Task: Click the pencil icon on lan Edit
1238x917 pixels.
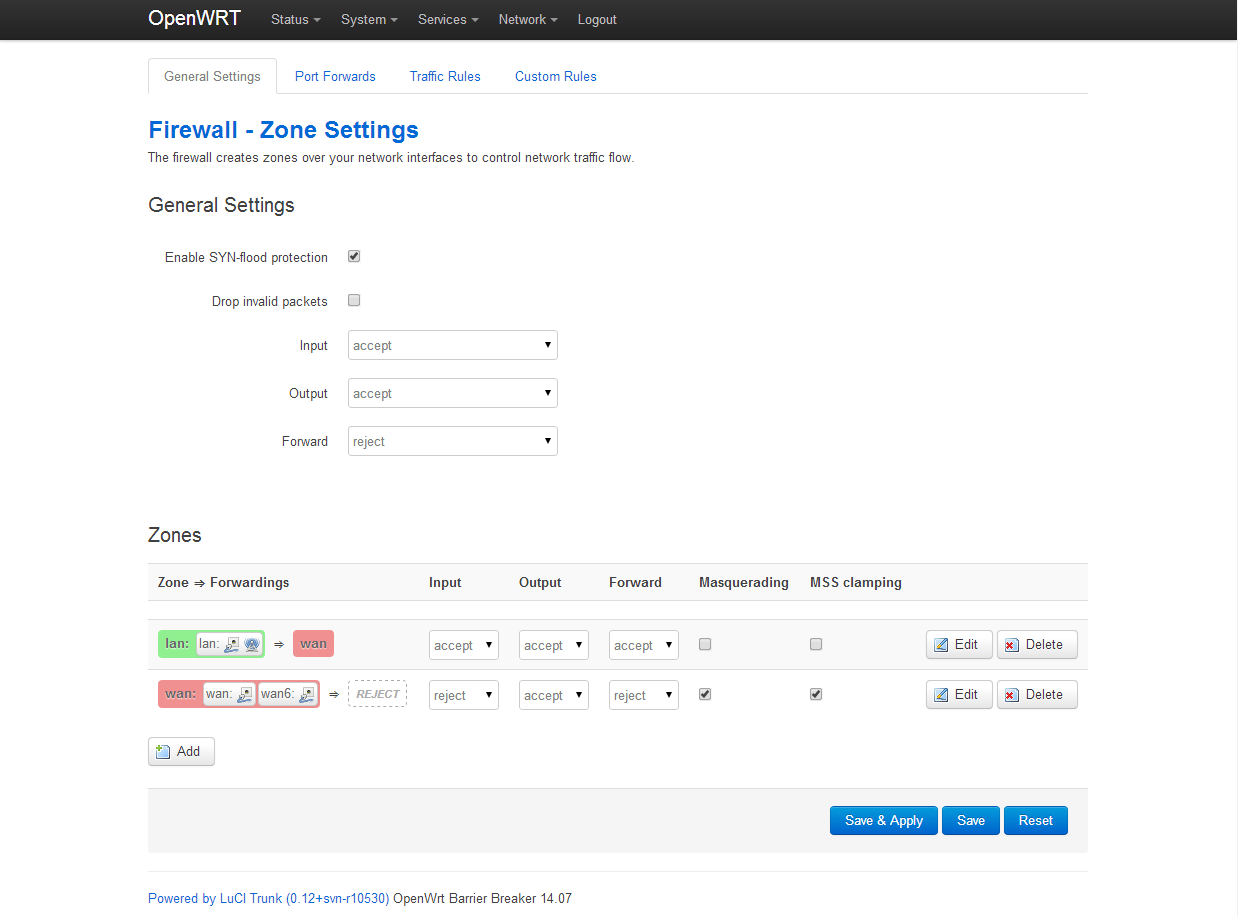Action: coord(941,645)
